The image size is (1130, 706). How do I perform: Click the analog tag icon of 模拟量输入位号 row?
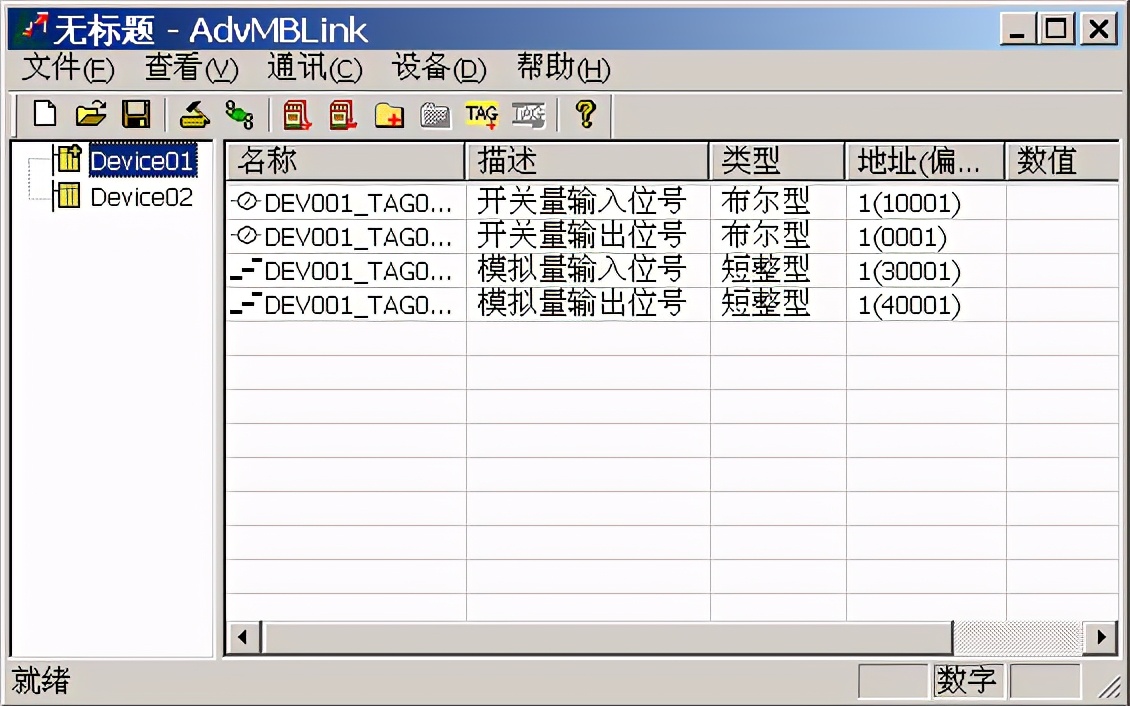245,270
